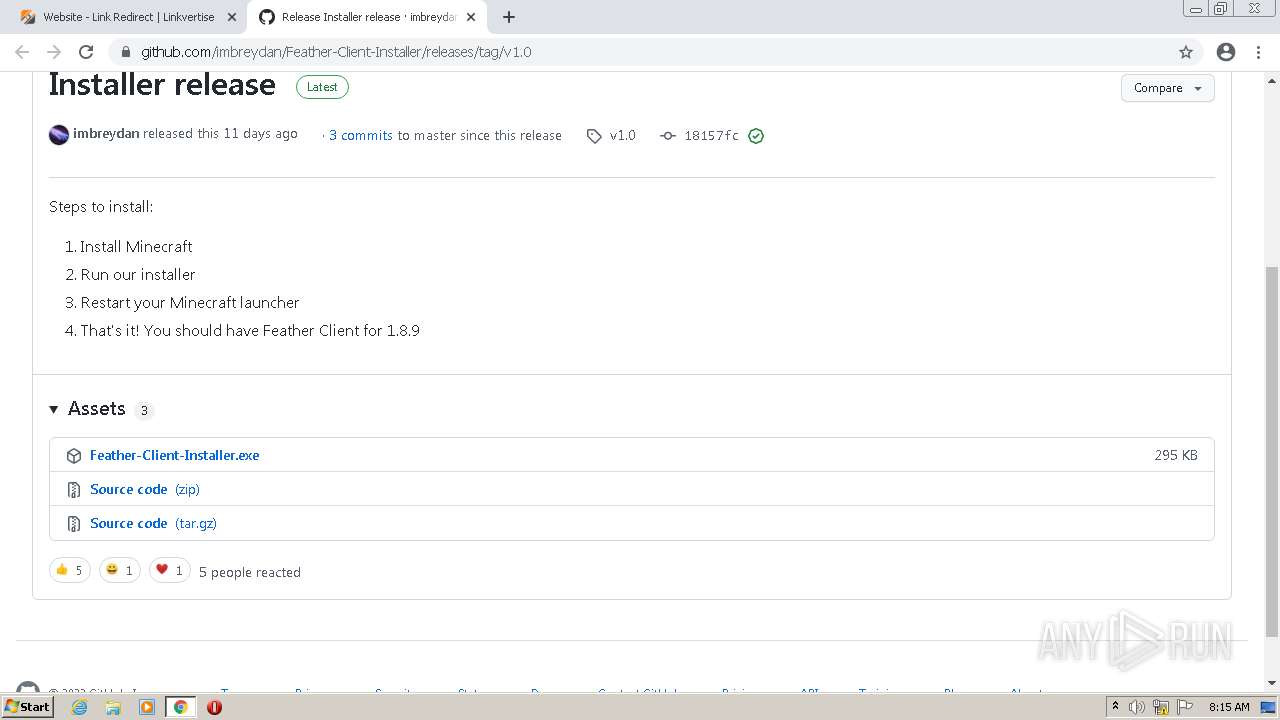Viewport: 1280px width, 720px height.
Task: Click the vertical scrollbar thumb
Action: (1272, 452)
